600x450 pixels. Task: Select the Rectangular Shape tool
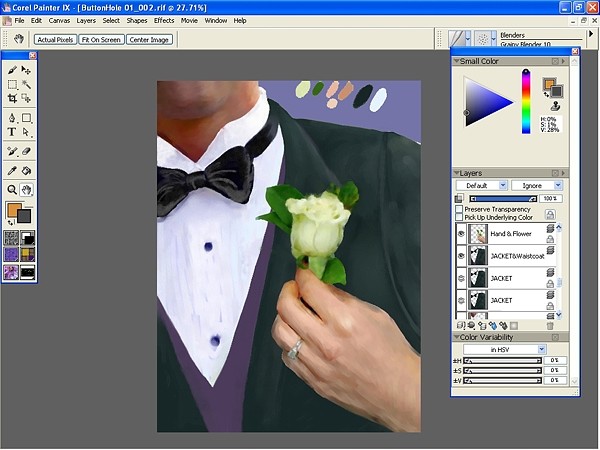26,117
